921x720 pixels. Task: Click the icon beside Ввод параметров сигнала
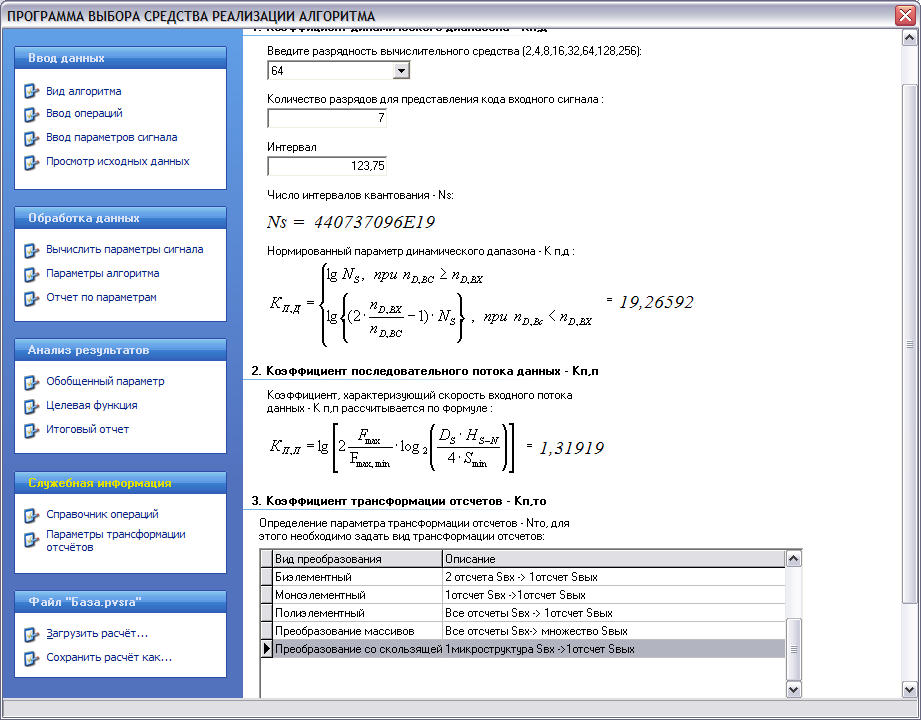tap(31, 138)
